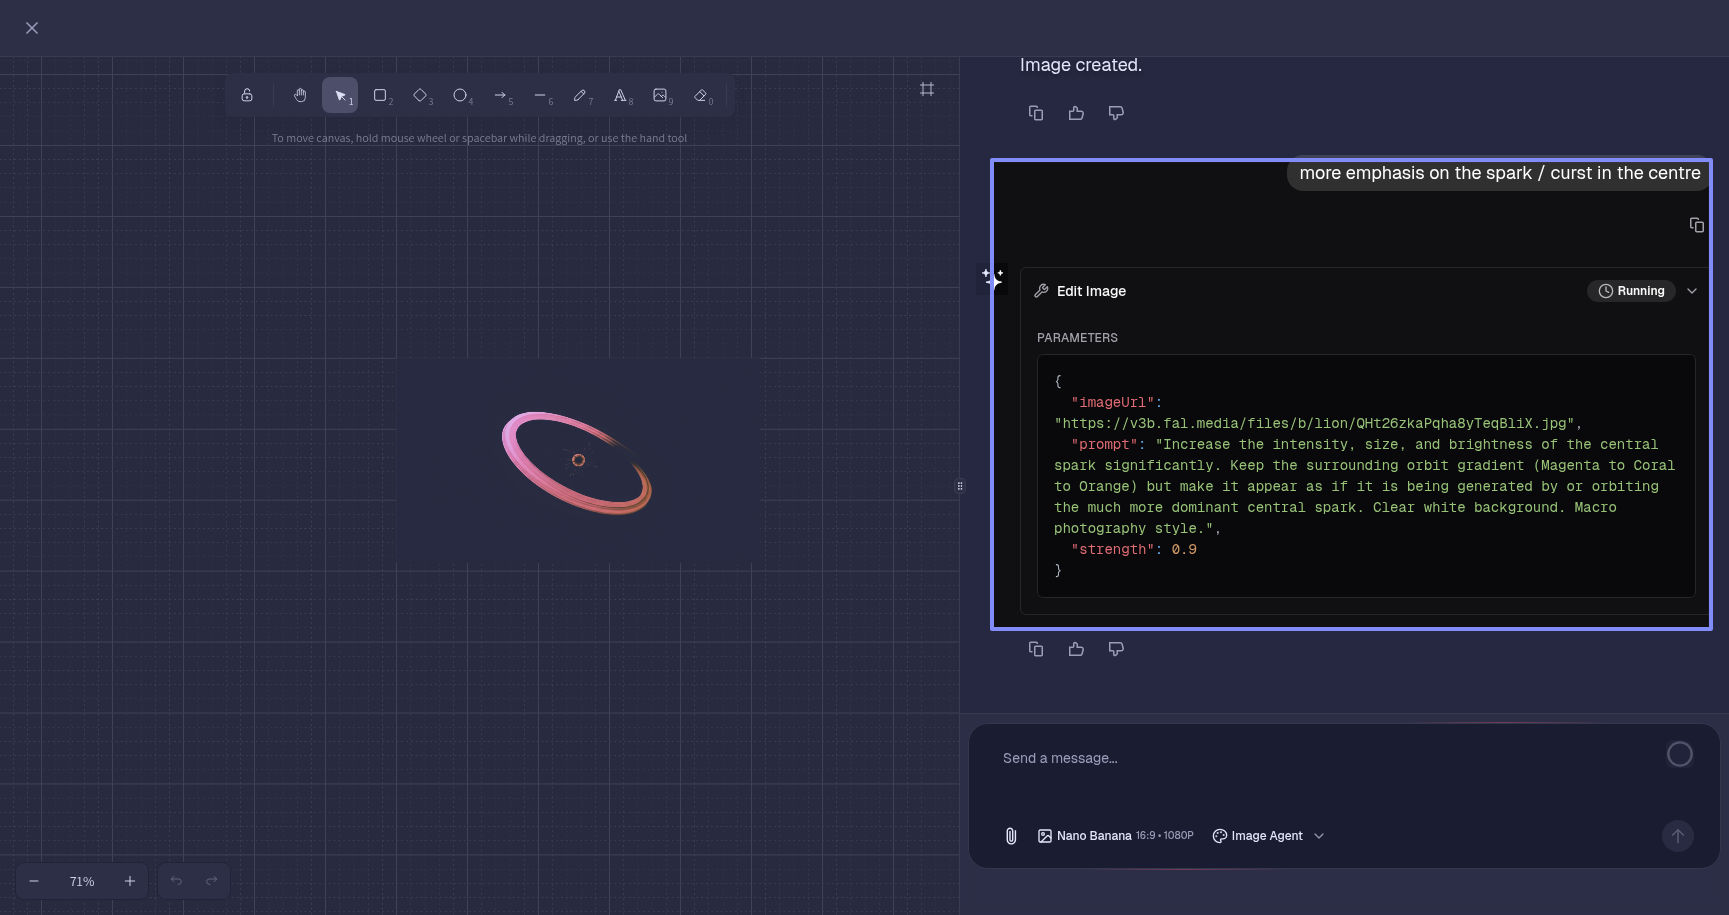
Task: Collapse the Edit Image parameters panel
Action: (1692, 291)
